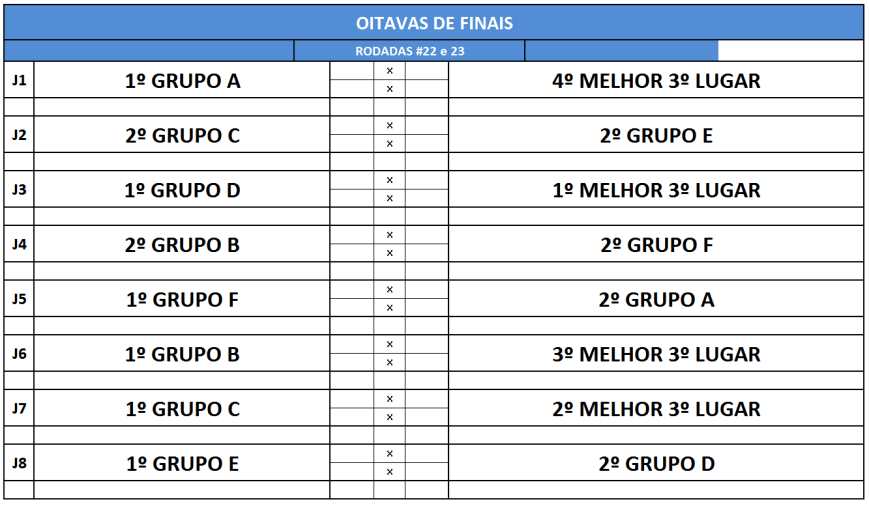
Task: Click the 4º MELHOR 3º LUGAR cell
Action: tap(655, 81)
